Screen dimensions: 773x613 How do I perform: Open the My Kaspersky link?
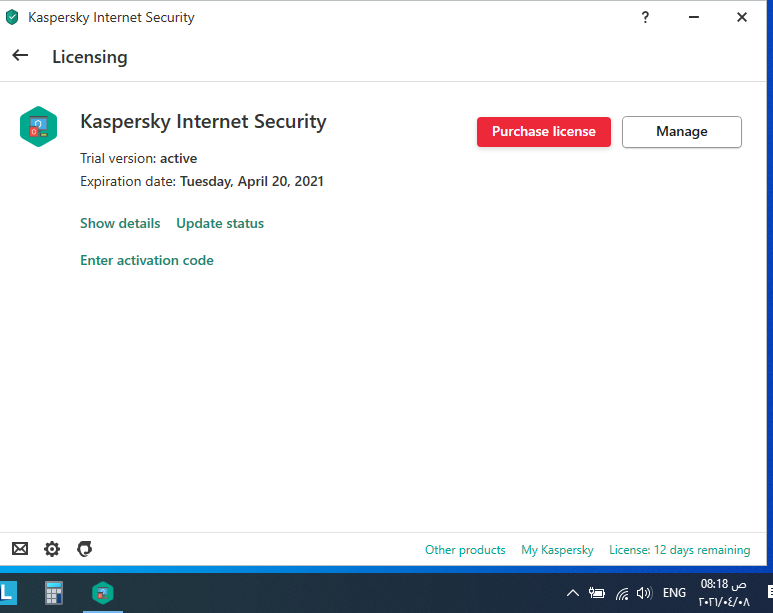click(x=557, y=550)
